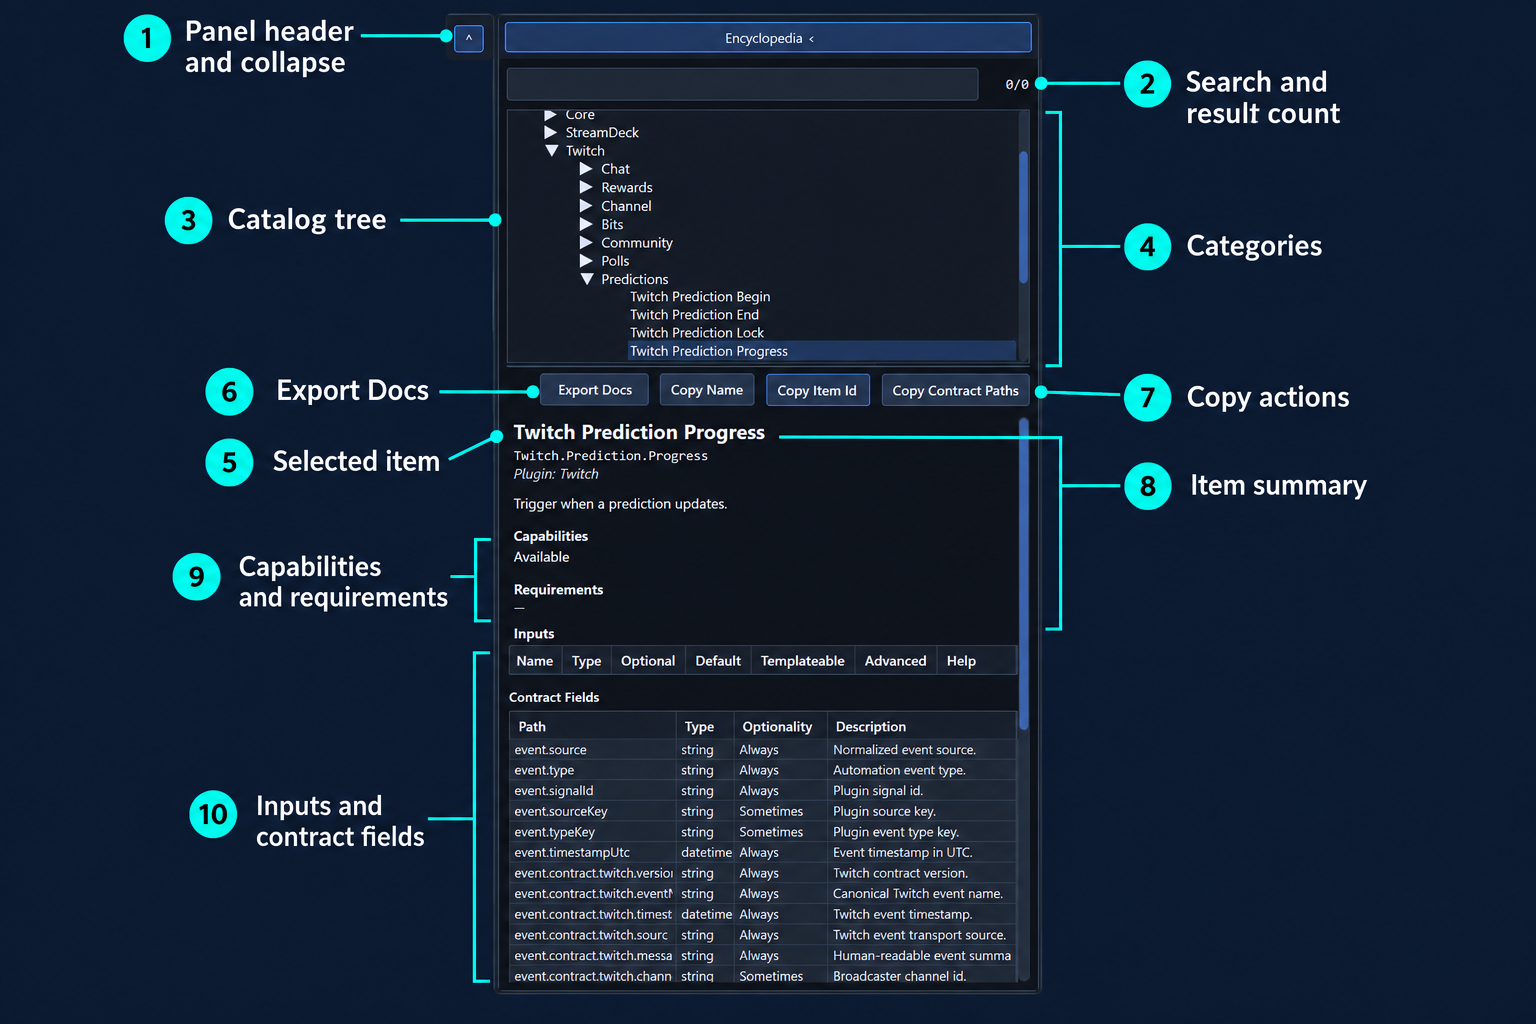The width and height of the screenshot is (1536, 1024).
Task: Click the Copy Contract Paths button
Action: 955,390
